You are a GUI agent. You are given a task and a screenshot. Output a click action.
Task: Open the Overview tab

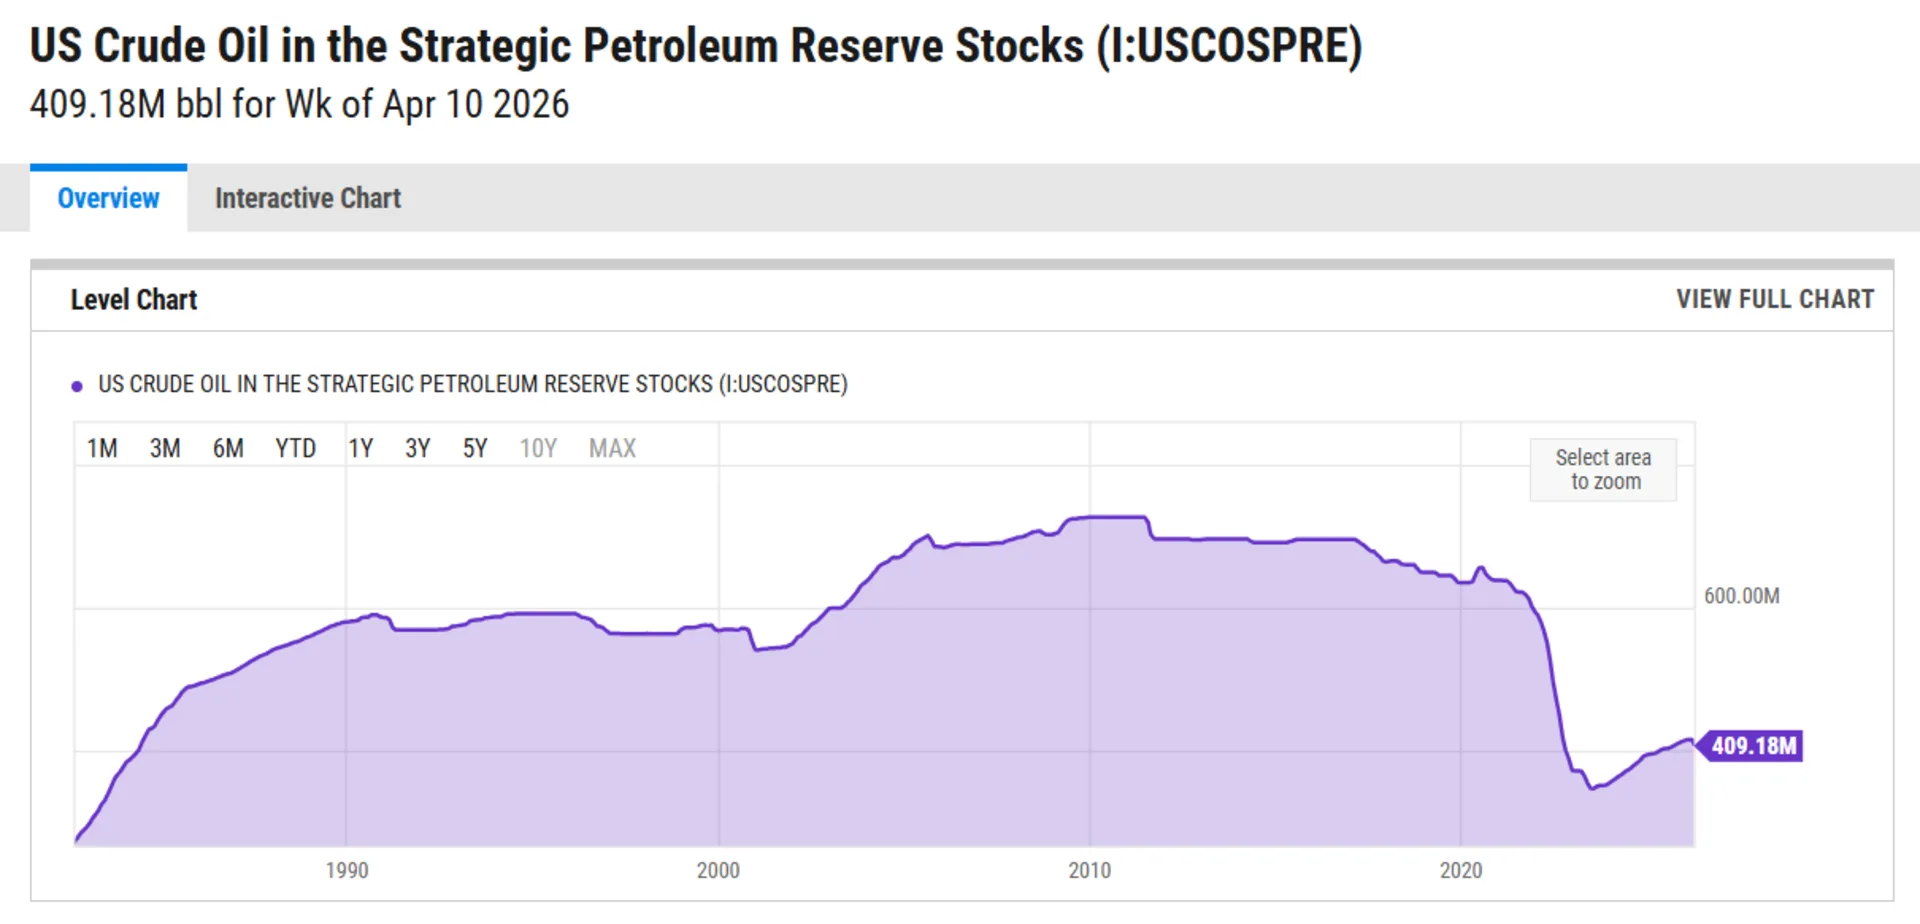(x=108, y=198)
